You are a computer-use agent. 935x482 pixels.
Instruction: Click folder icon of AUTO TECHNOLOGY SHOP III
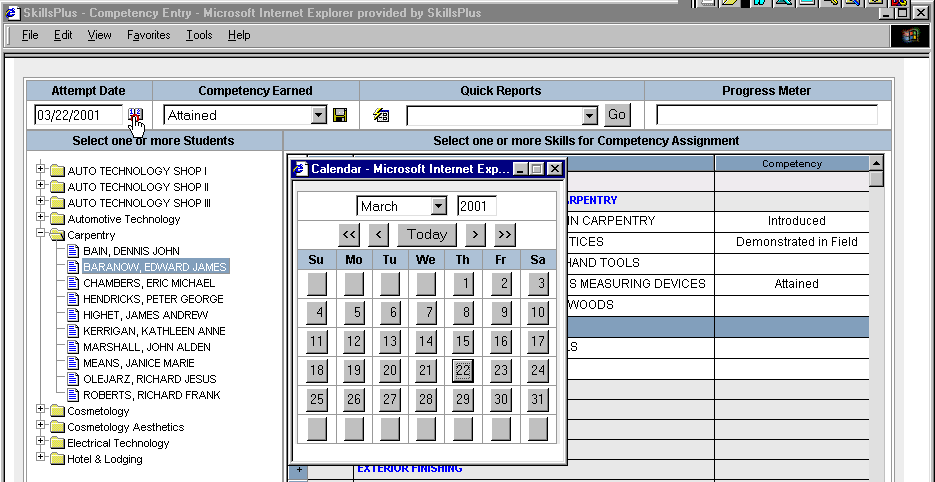click(57, 203)
